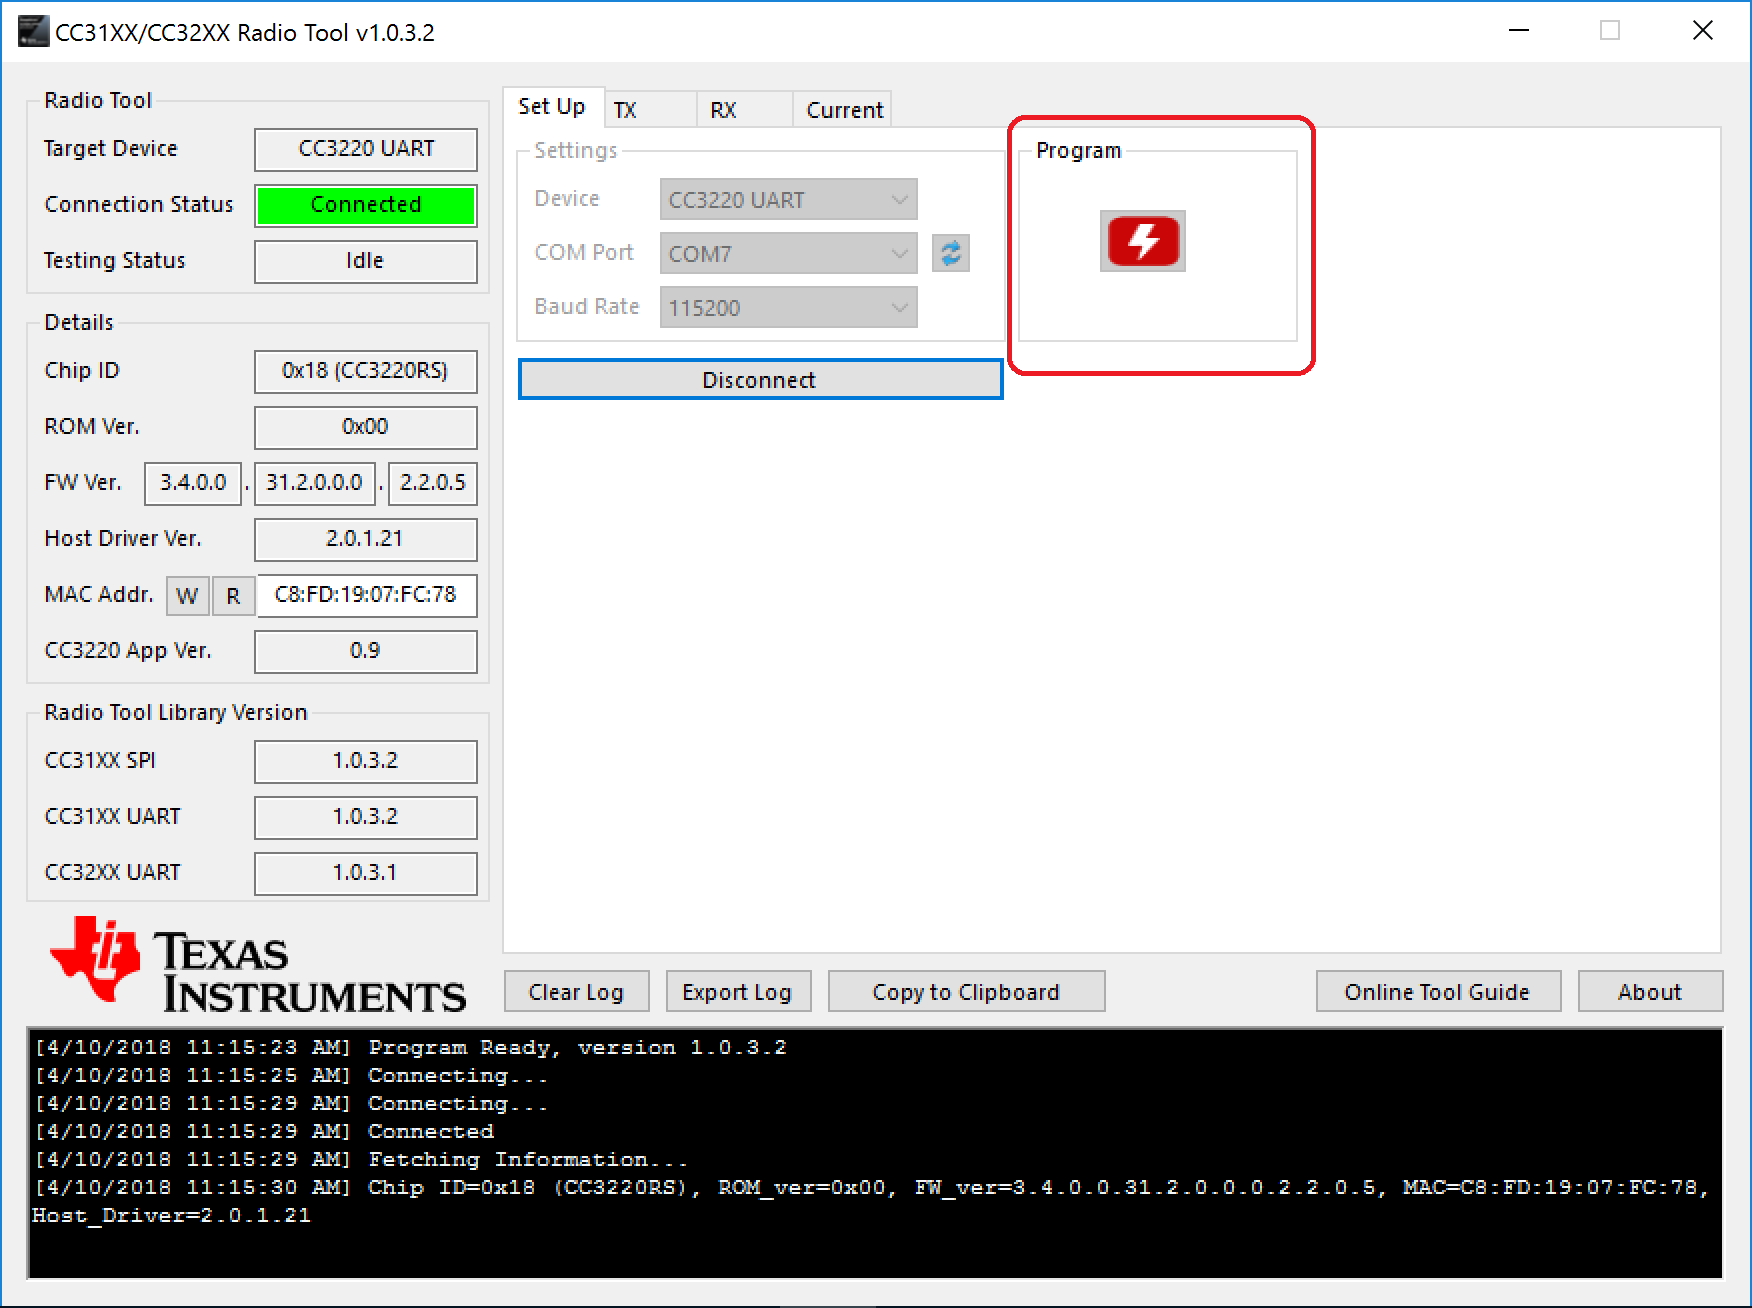Click the Chip ID 0x18 (CC3220RS) value

(x=366, y=371)
